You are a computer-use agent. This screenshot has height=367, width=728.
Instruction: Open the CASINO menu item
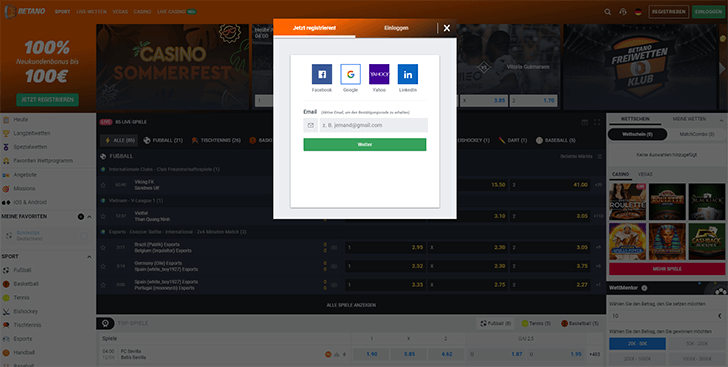click(x=143, y=12)
